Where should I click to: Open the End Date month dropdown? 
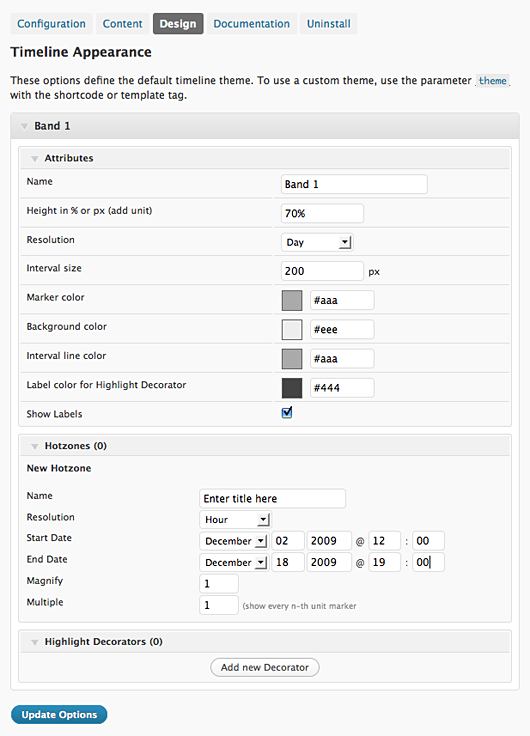pos(234,562)
